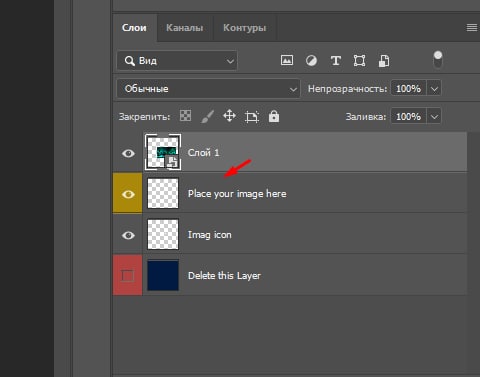Hide the Place your image here layer
Screen dimensions: 480x377
(x=128, y=194)
